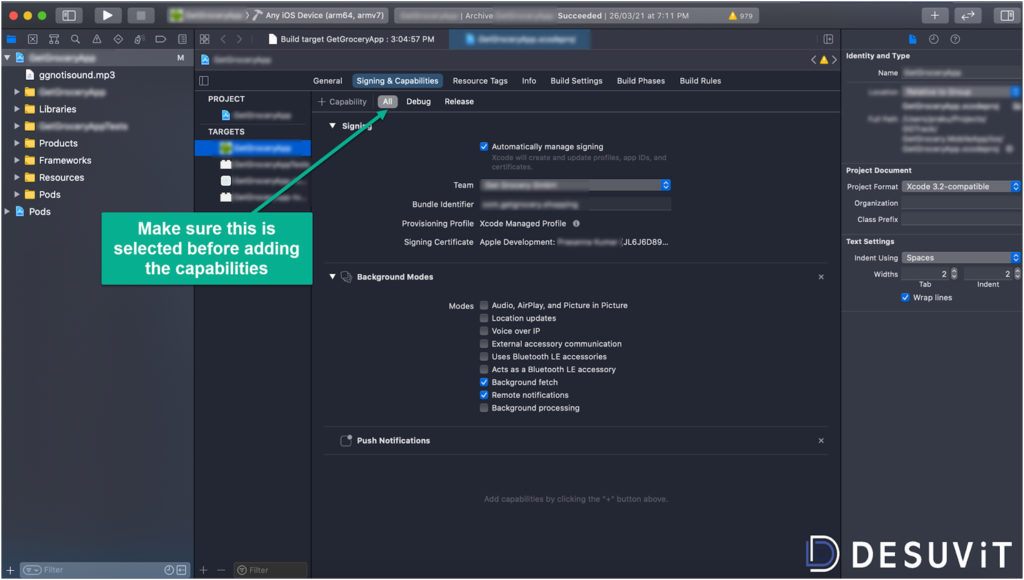1024x580 pixels.
Task: Enable Voice over IP mode
Action: [484, 331]
